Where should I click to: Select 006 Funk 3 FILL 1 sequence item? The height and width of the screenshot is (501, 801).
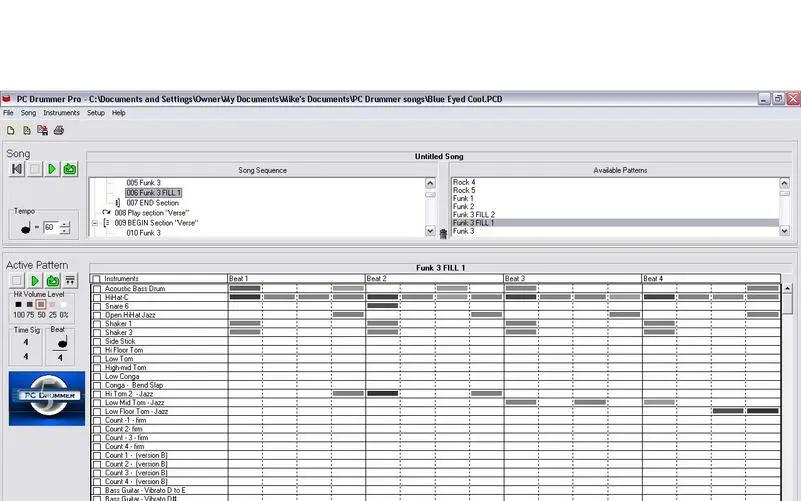click(153, 193)
